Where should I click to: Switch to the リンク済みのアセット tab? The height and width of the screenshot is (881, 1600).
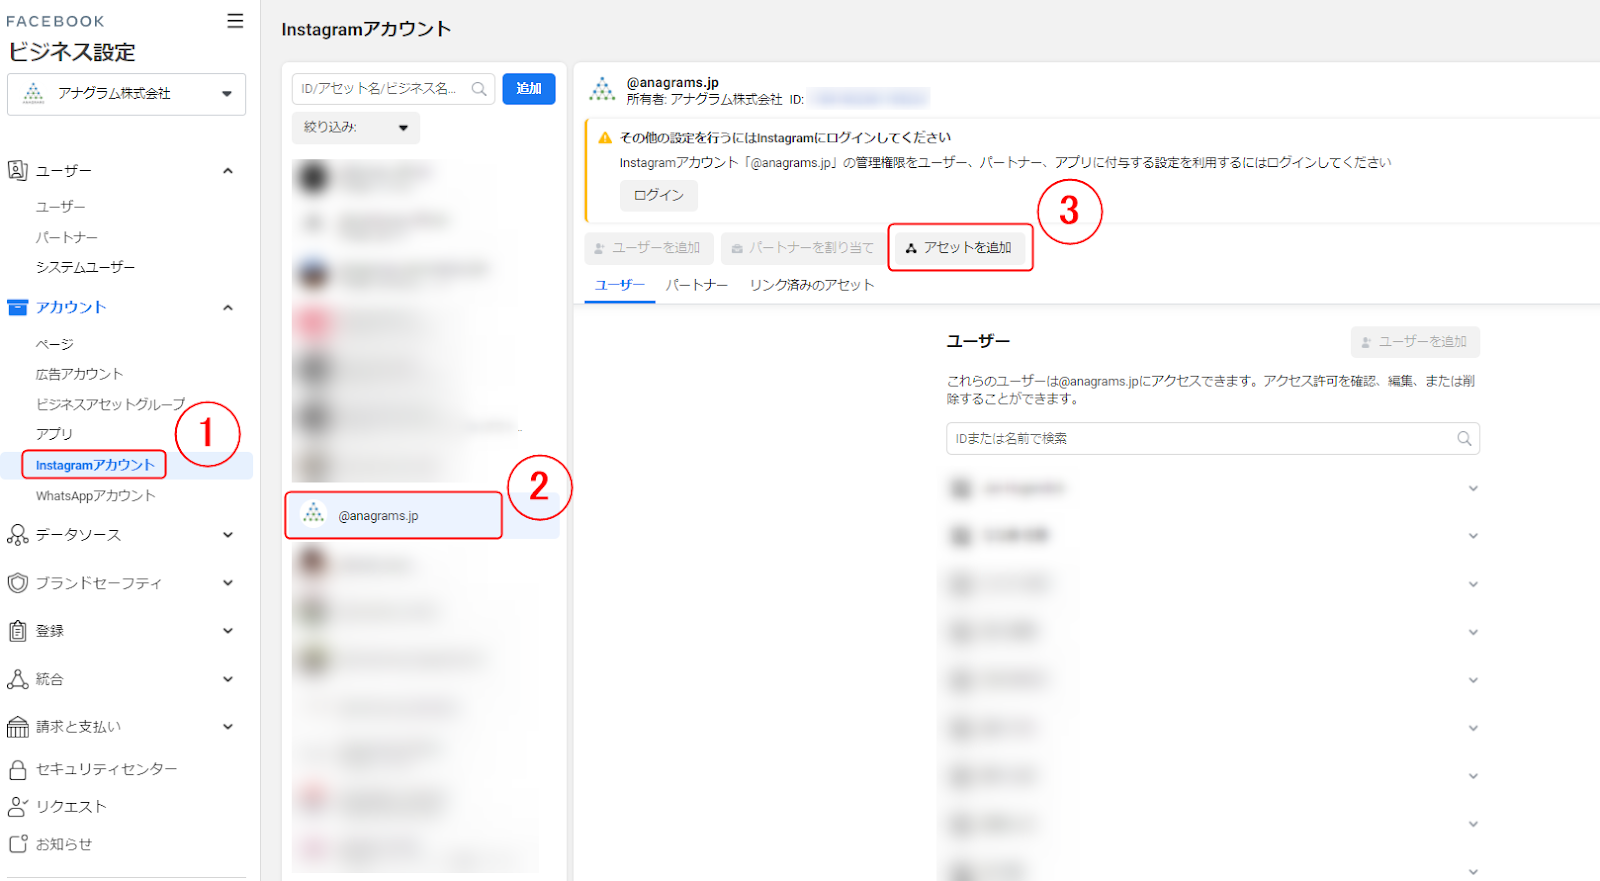coord(811,285)
